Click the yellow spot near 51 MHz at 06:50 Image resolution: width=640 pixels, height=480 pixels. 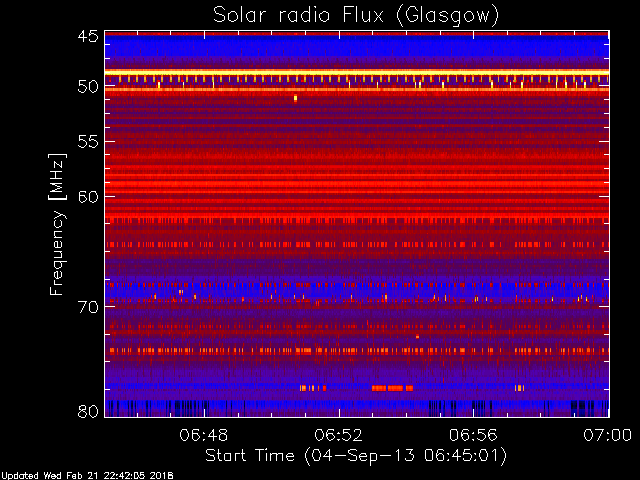pos(296,98)
